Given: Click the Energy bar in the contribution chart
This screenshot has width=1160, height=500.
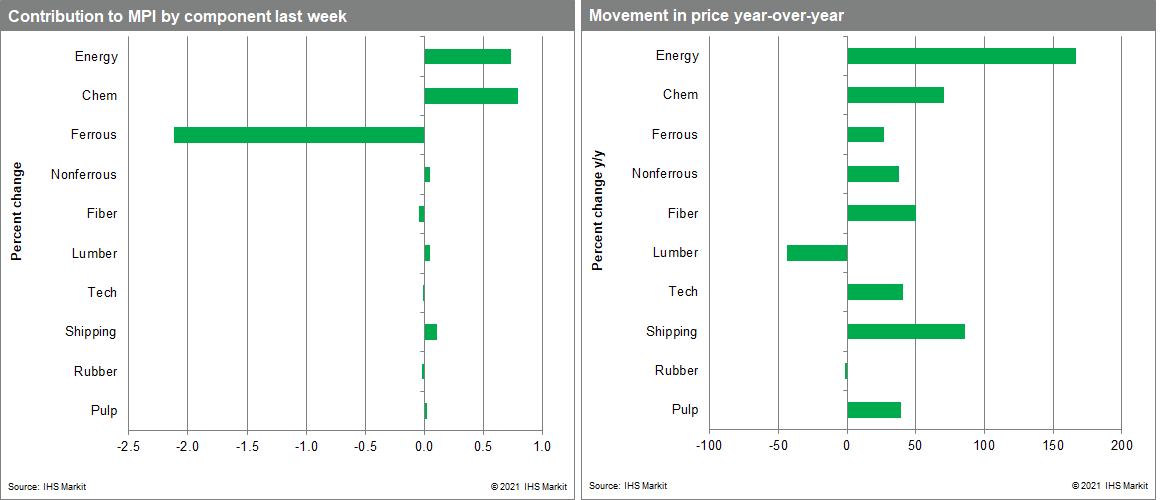Looking at the screenshot, I should [467, 57].
